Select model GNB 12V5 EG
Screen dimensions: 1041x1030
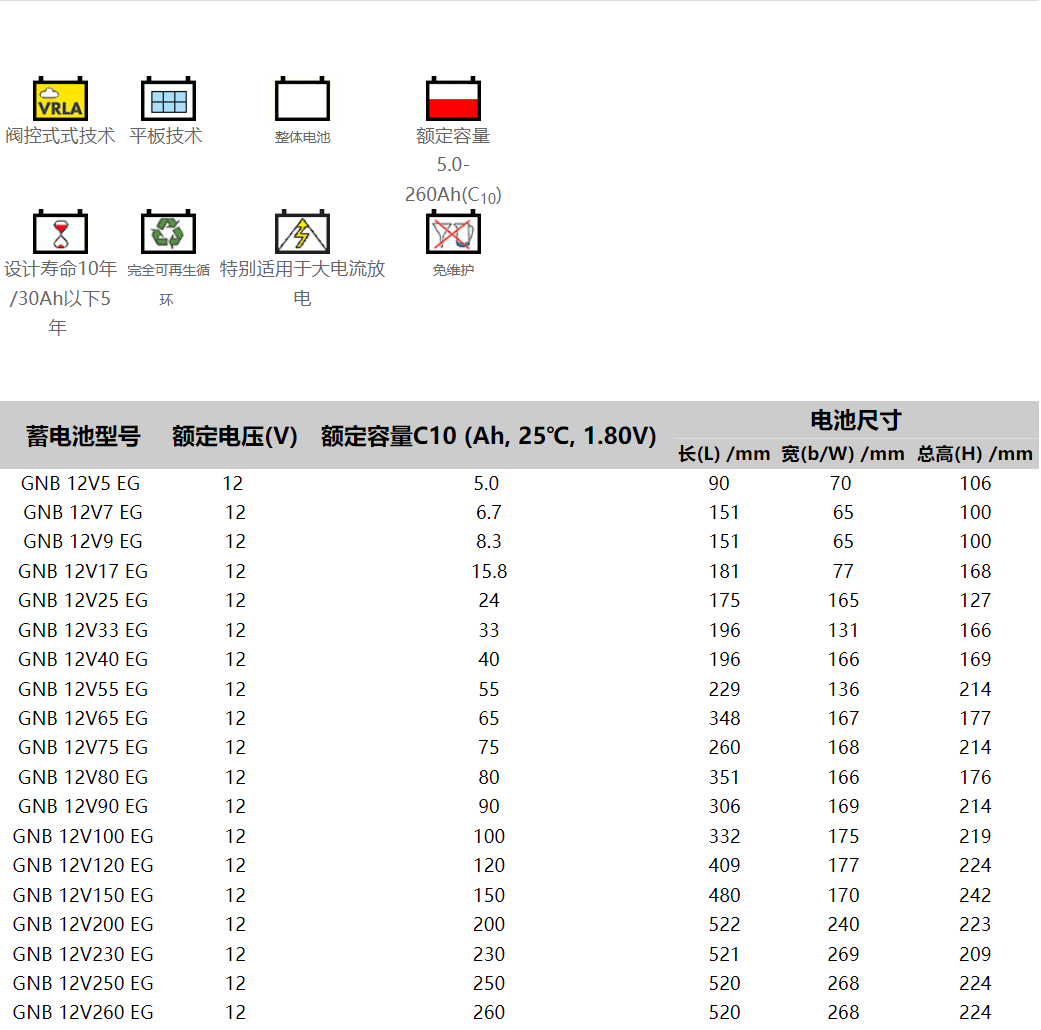80,483
